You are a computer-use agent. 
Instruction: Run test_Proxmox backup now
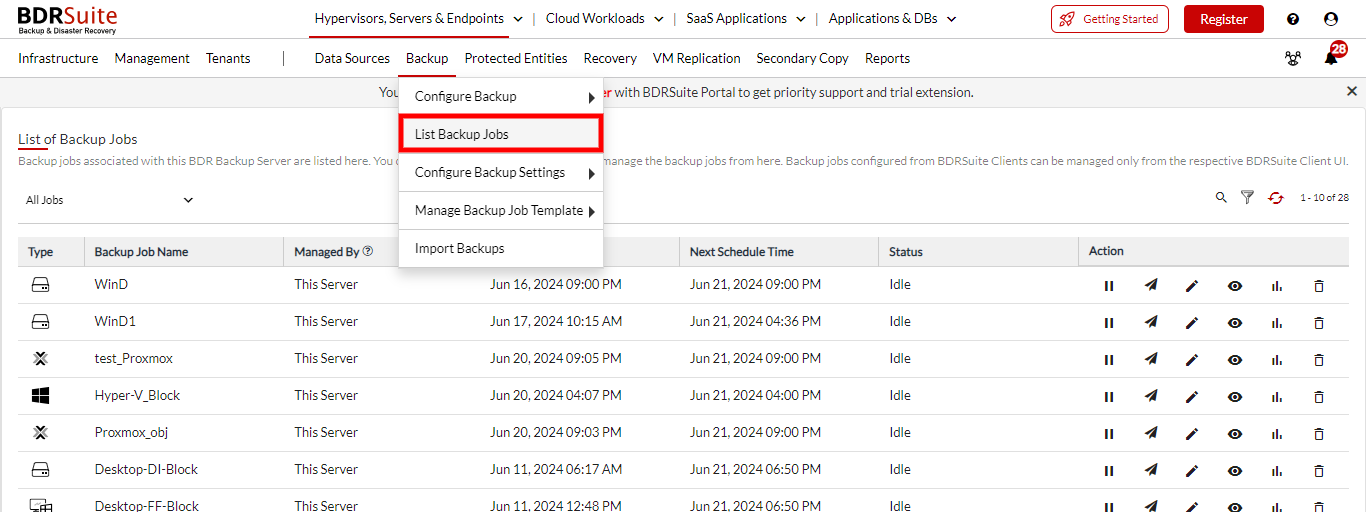coord(1151,360)
